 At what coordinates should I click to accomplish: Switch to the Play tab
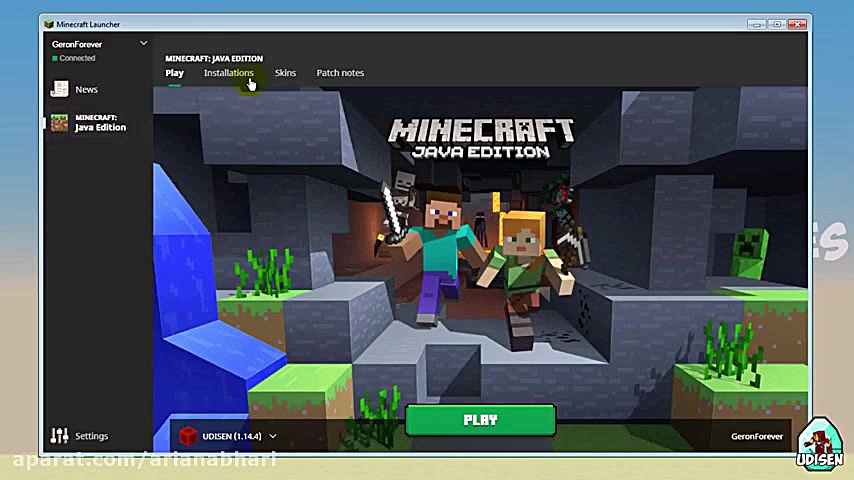tap(174, 73)
